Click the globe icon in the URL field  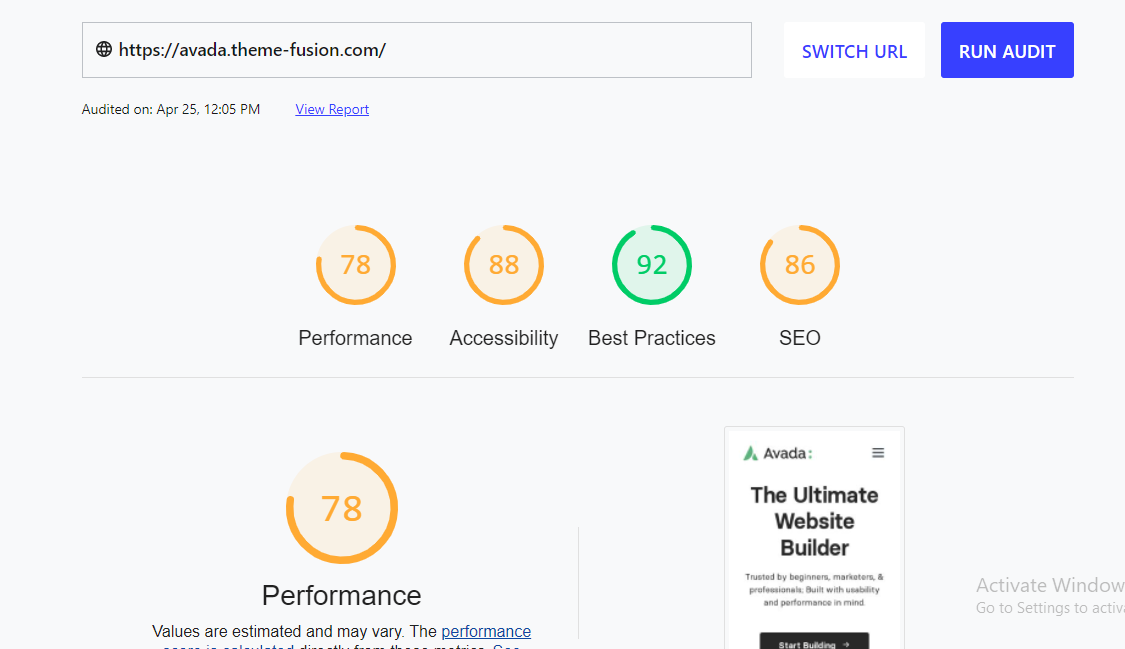coord(104,49)
